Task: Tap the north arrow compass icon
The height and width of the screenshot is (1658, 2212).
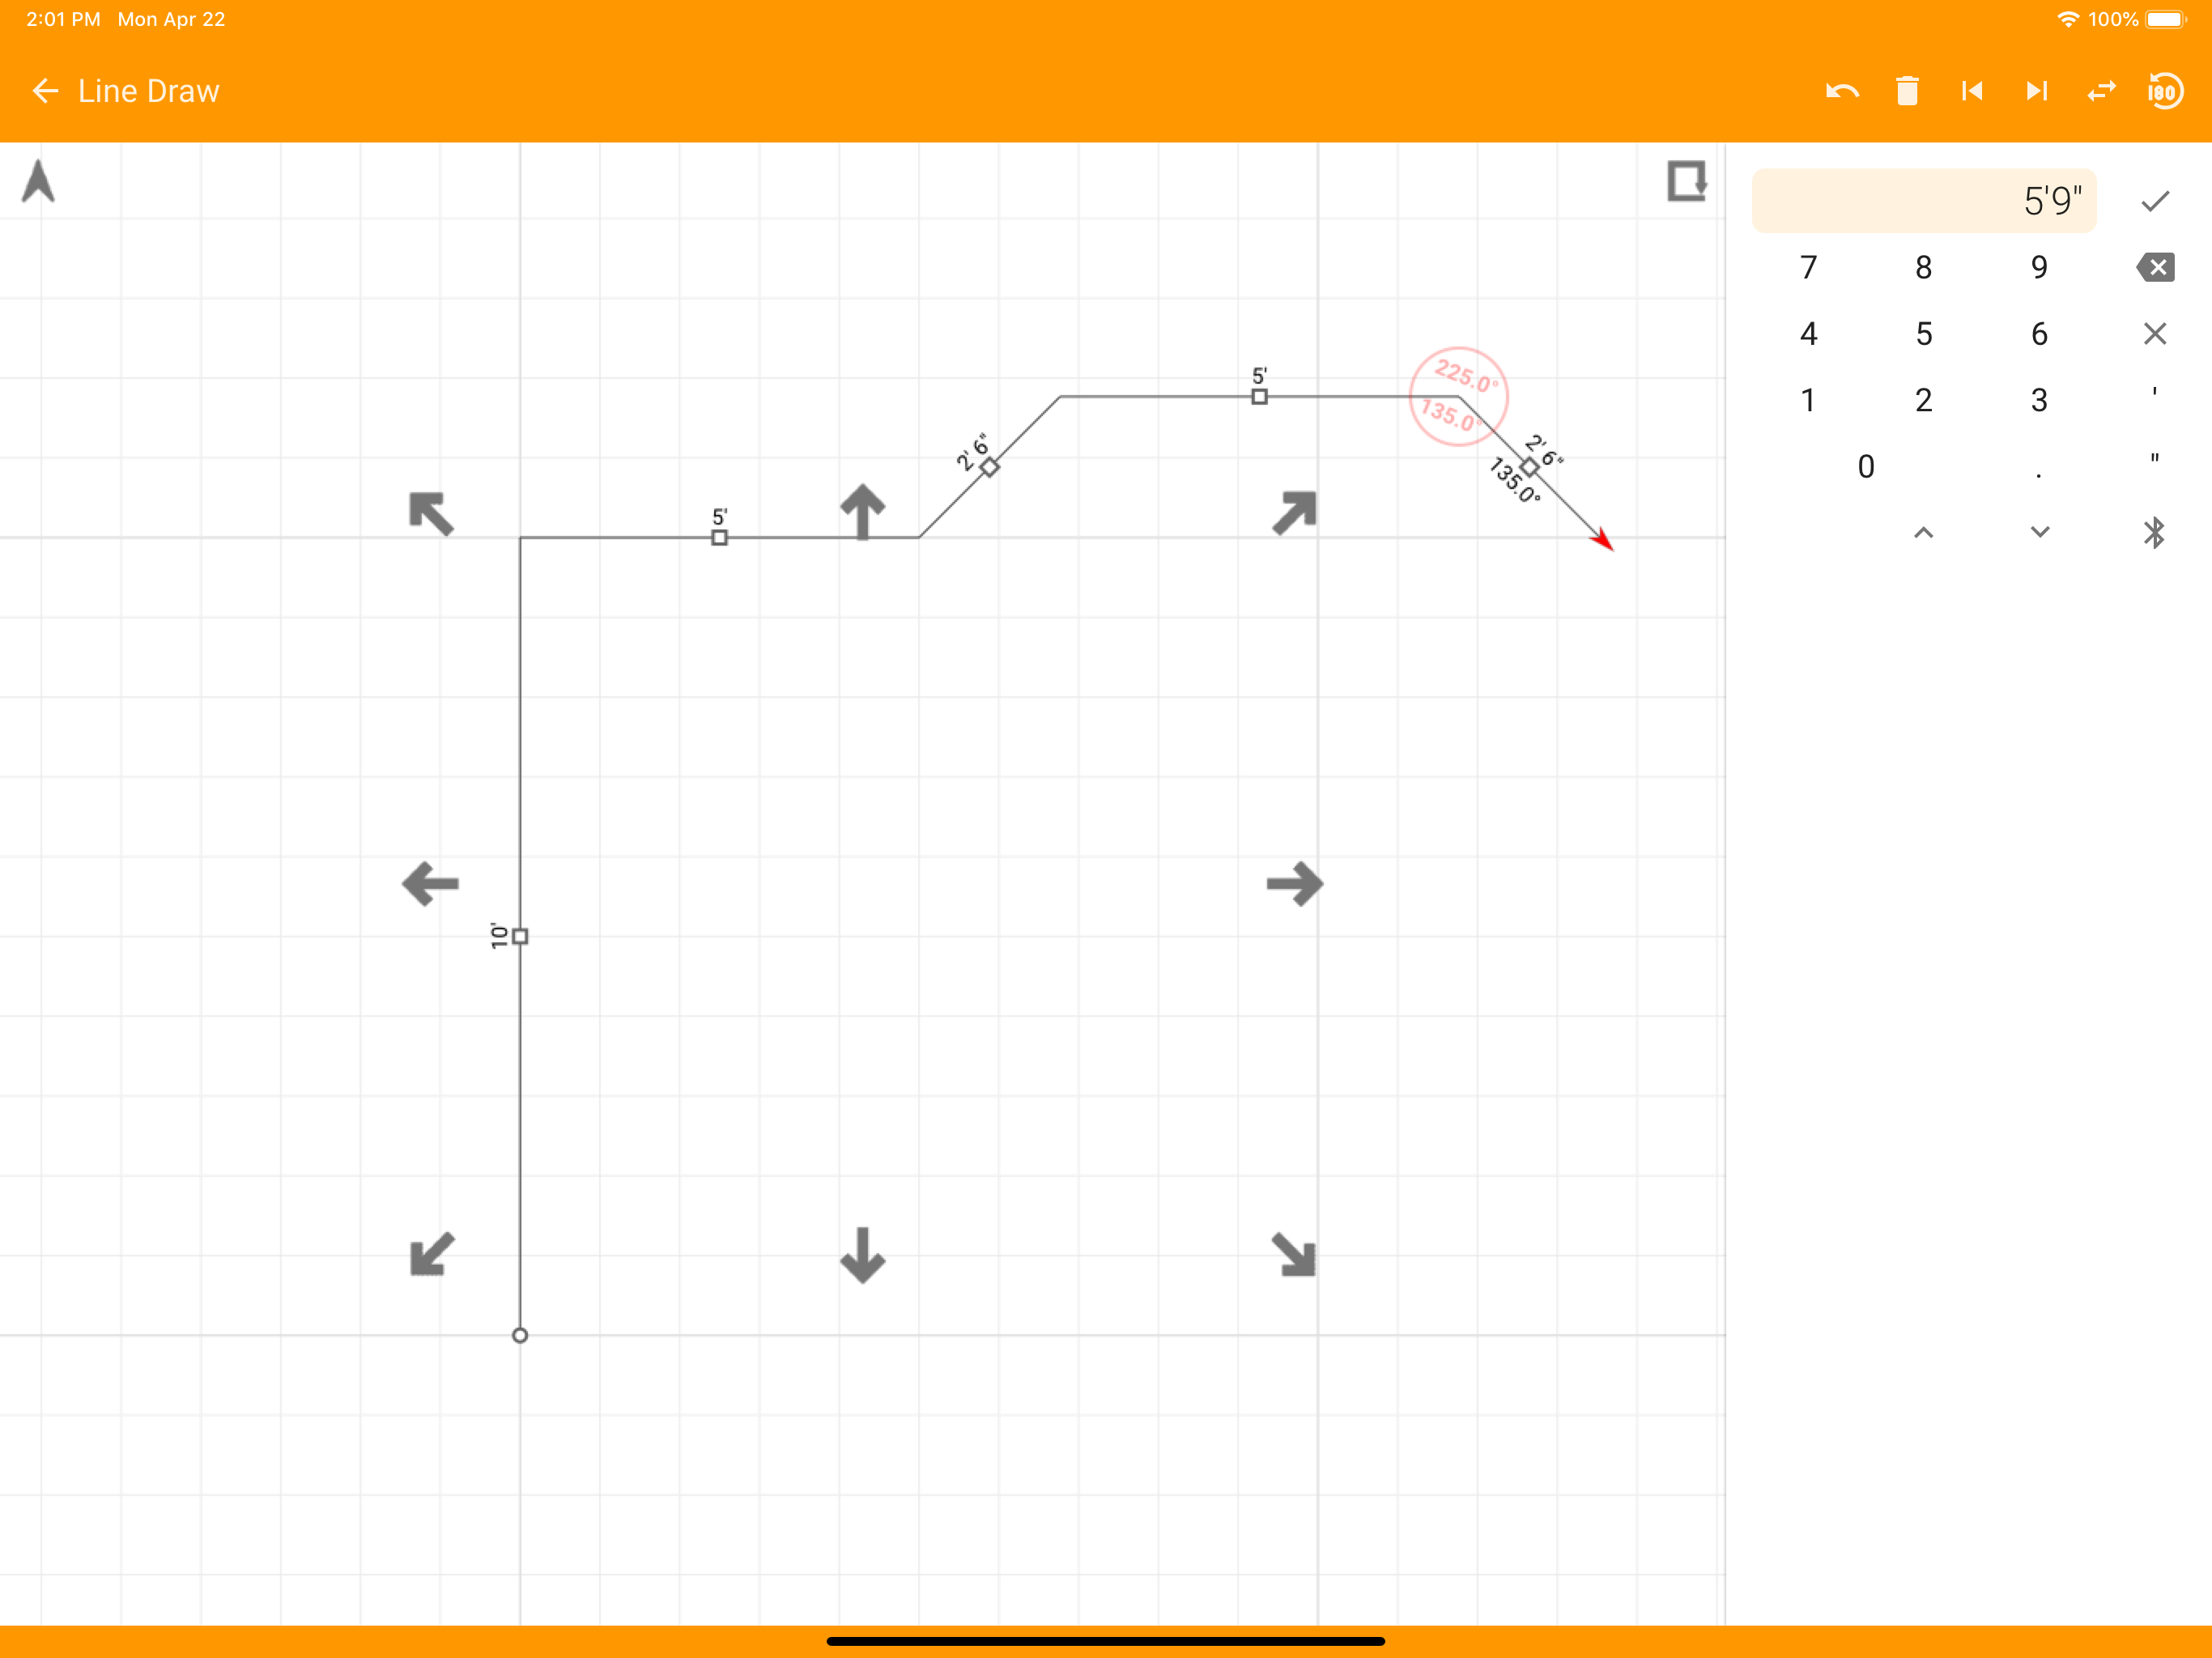Action: (38, 181)
